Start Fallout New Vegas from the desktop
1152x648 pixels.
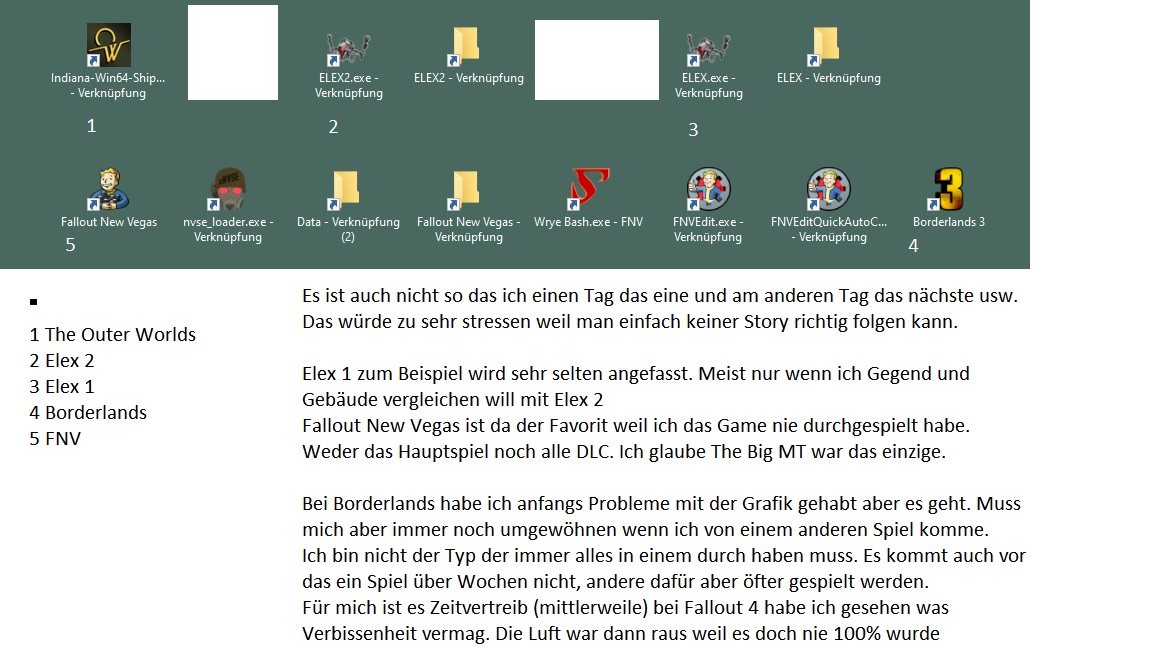point(109,190)
